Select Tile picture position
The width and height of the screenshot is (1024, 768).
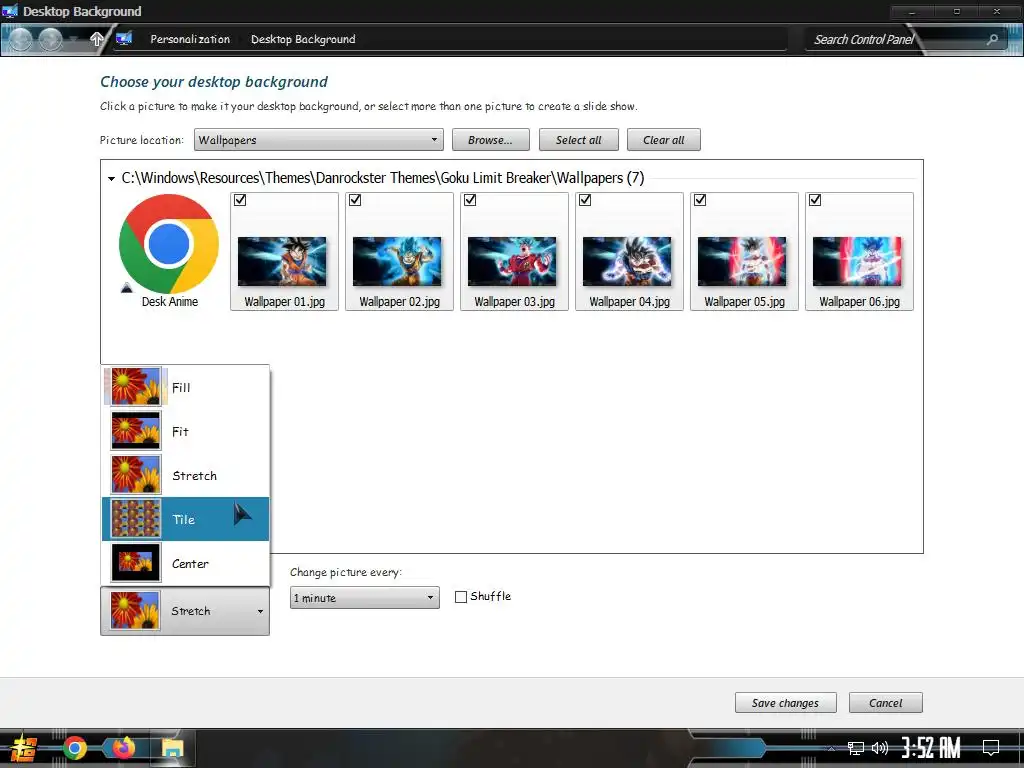185,519
